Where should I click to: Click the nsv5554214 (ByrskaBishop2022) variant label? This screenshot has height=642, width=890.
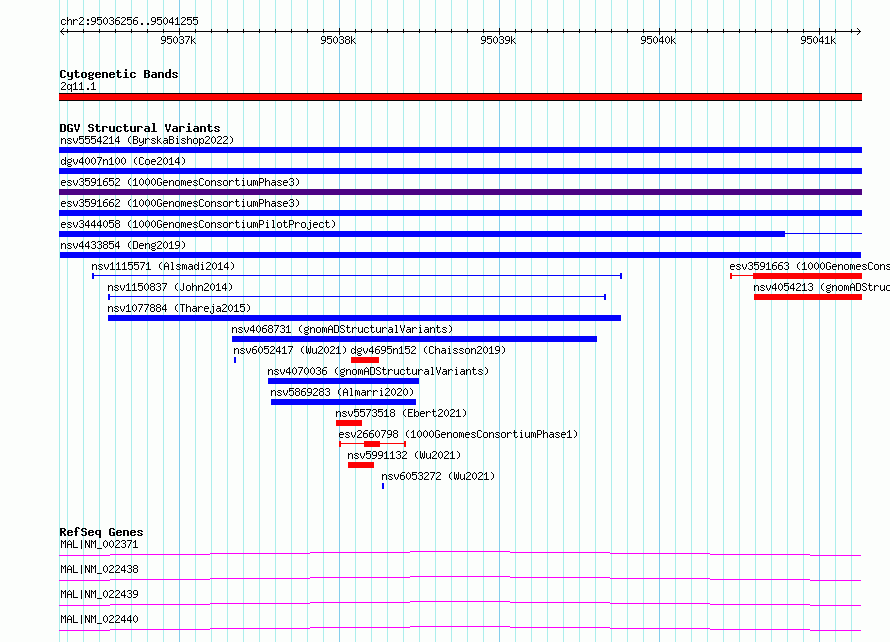click(x=147, y=140)
